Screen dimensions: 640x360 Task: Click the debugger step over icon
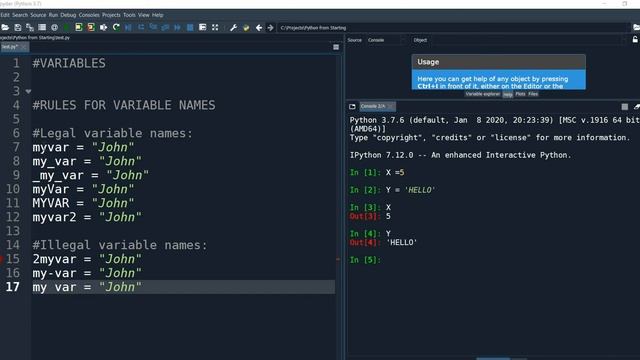[141, 27]
